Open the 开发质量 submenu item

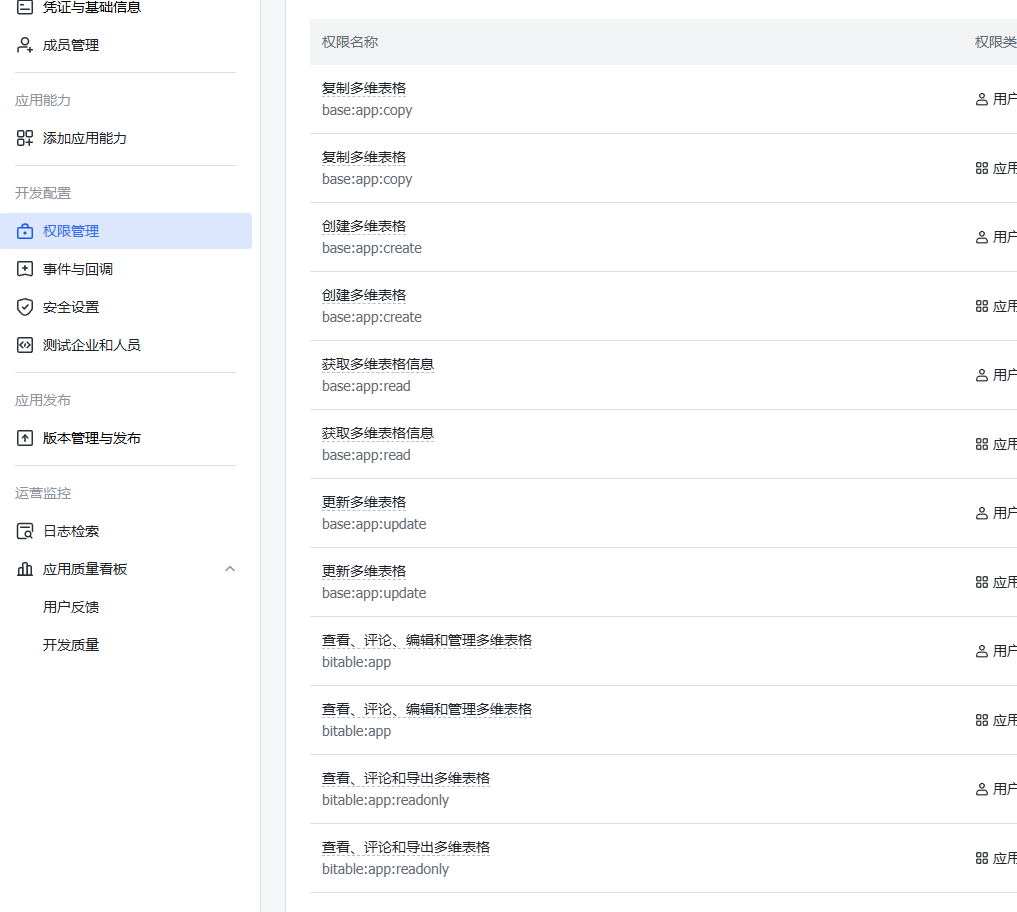[71, 645]
